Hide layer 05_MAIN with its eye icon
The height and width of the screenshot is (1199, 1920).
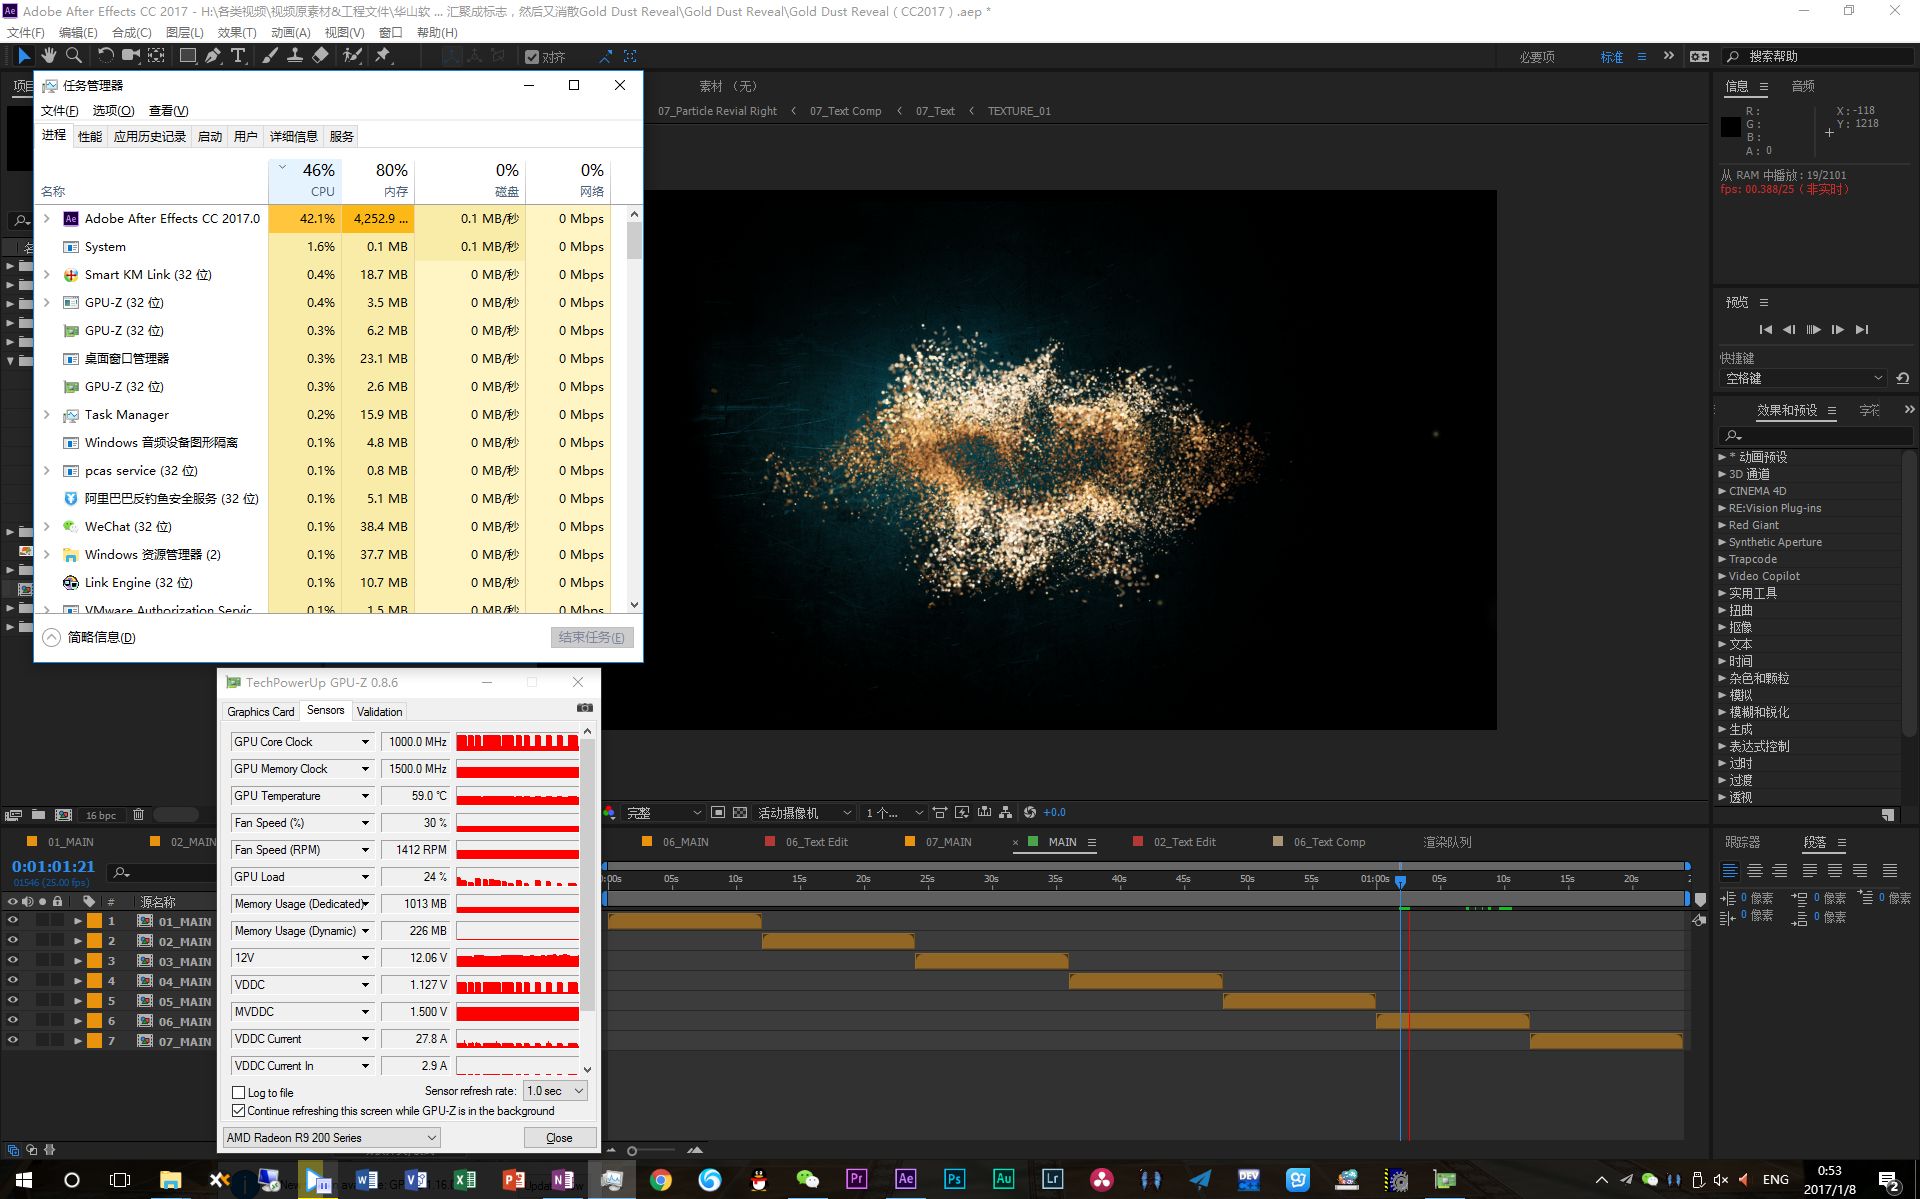coord(13,1001)
